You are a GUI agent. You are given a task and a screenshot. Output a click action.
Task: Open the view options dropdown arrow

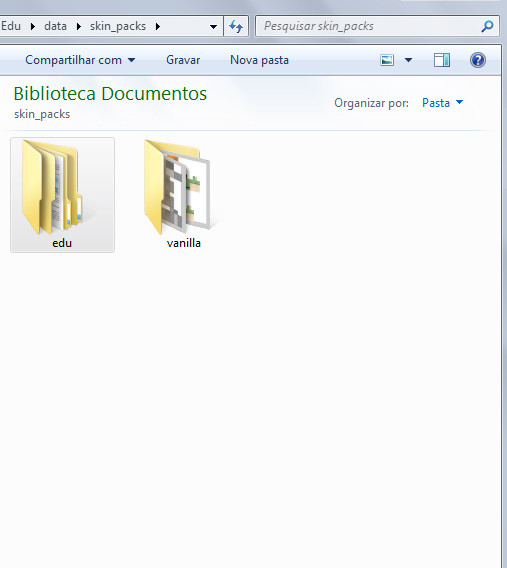click(x=408, y=60)
